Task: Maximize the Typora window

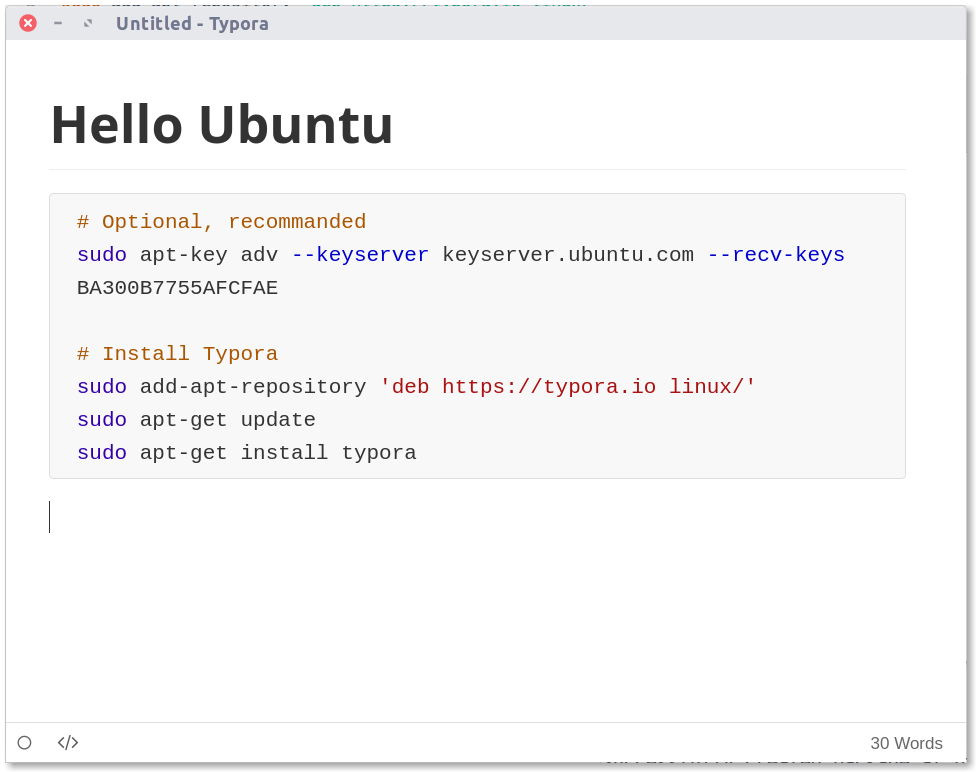Action: (x=88, y=23)
